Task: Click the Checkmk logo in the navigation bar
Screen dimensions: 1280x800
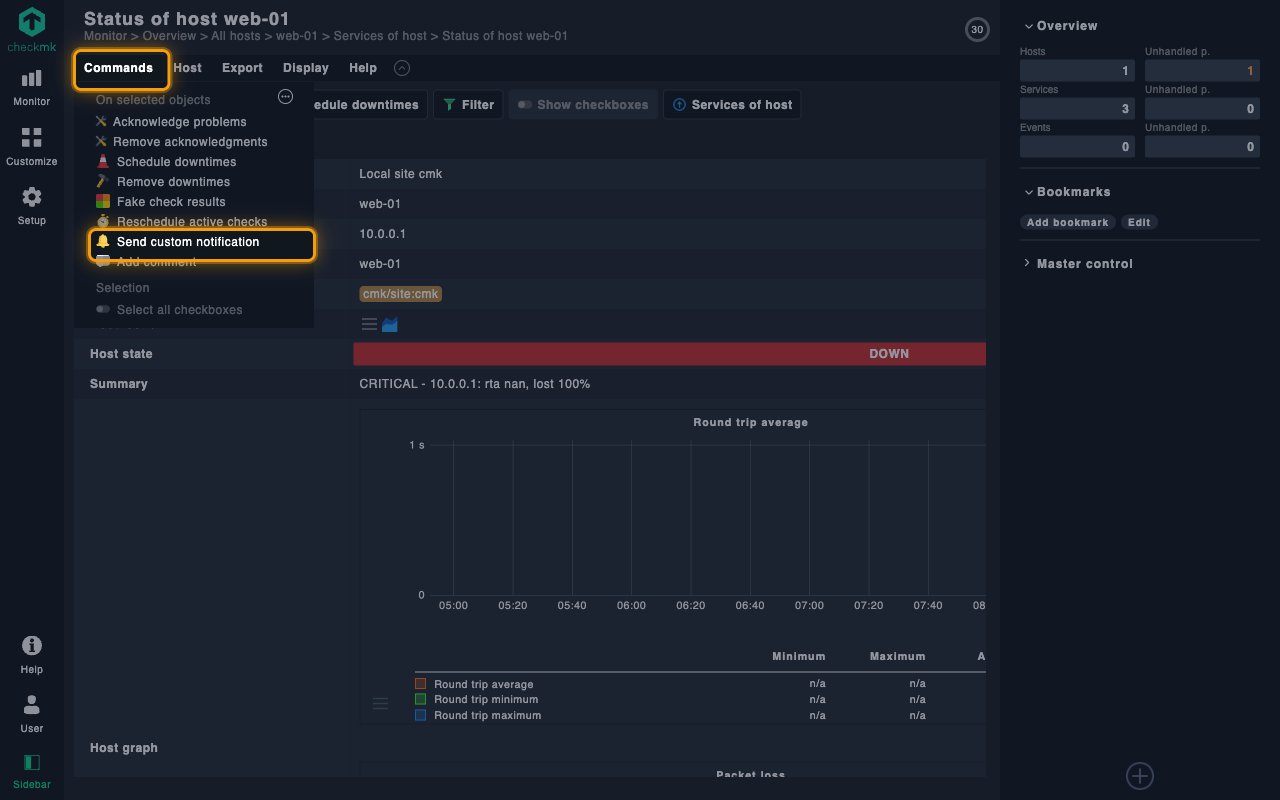Action: 32,31
